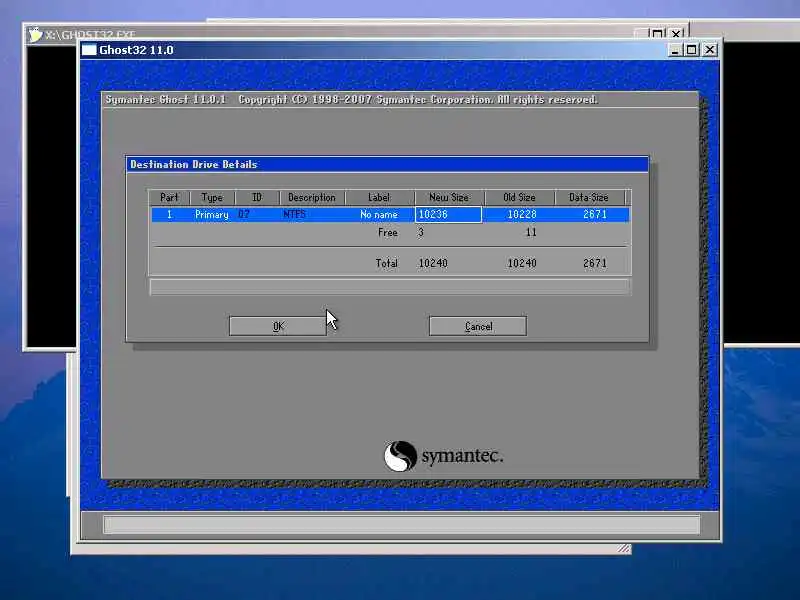
Task: Click the Type column header
Action: point(212,197)
